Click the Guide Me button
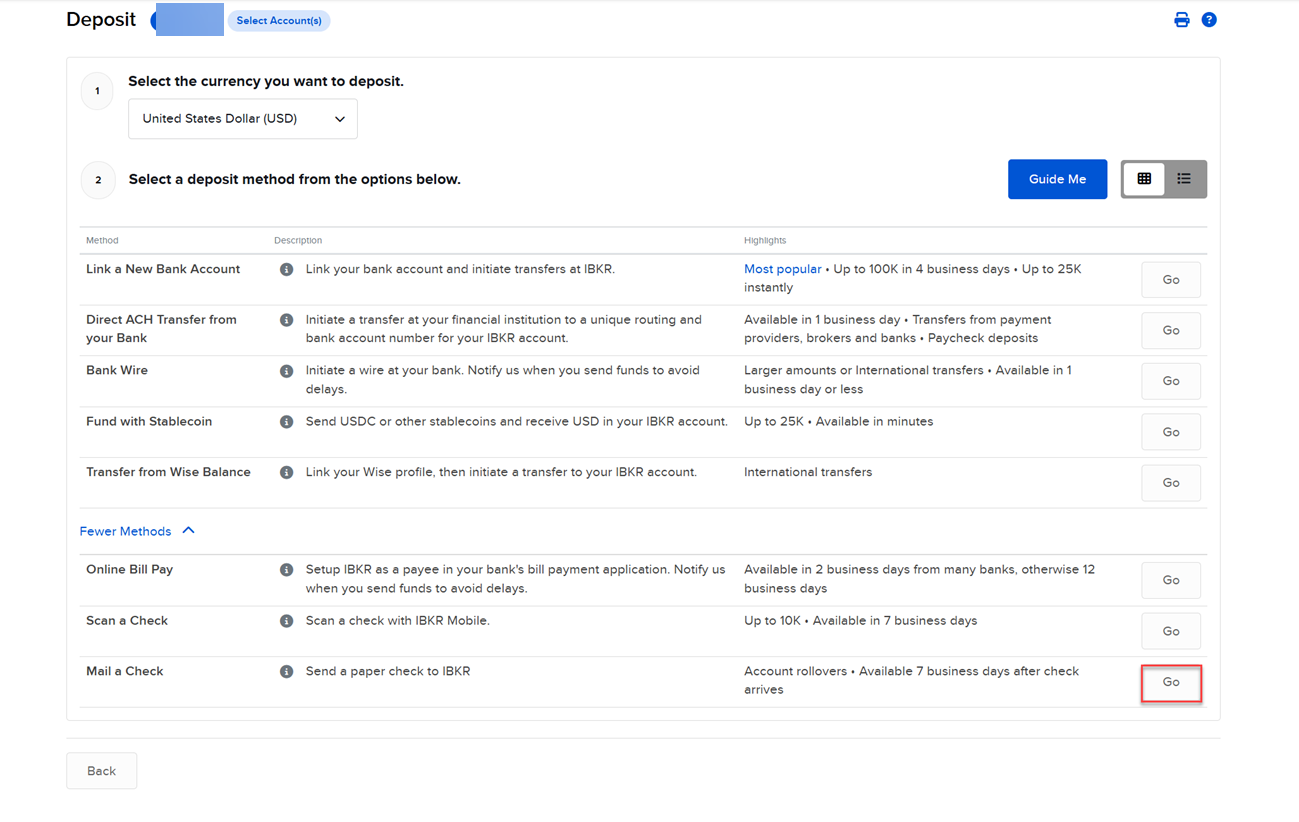The width and height of the screenshot is (1299, 822). [1057, 179]
